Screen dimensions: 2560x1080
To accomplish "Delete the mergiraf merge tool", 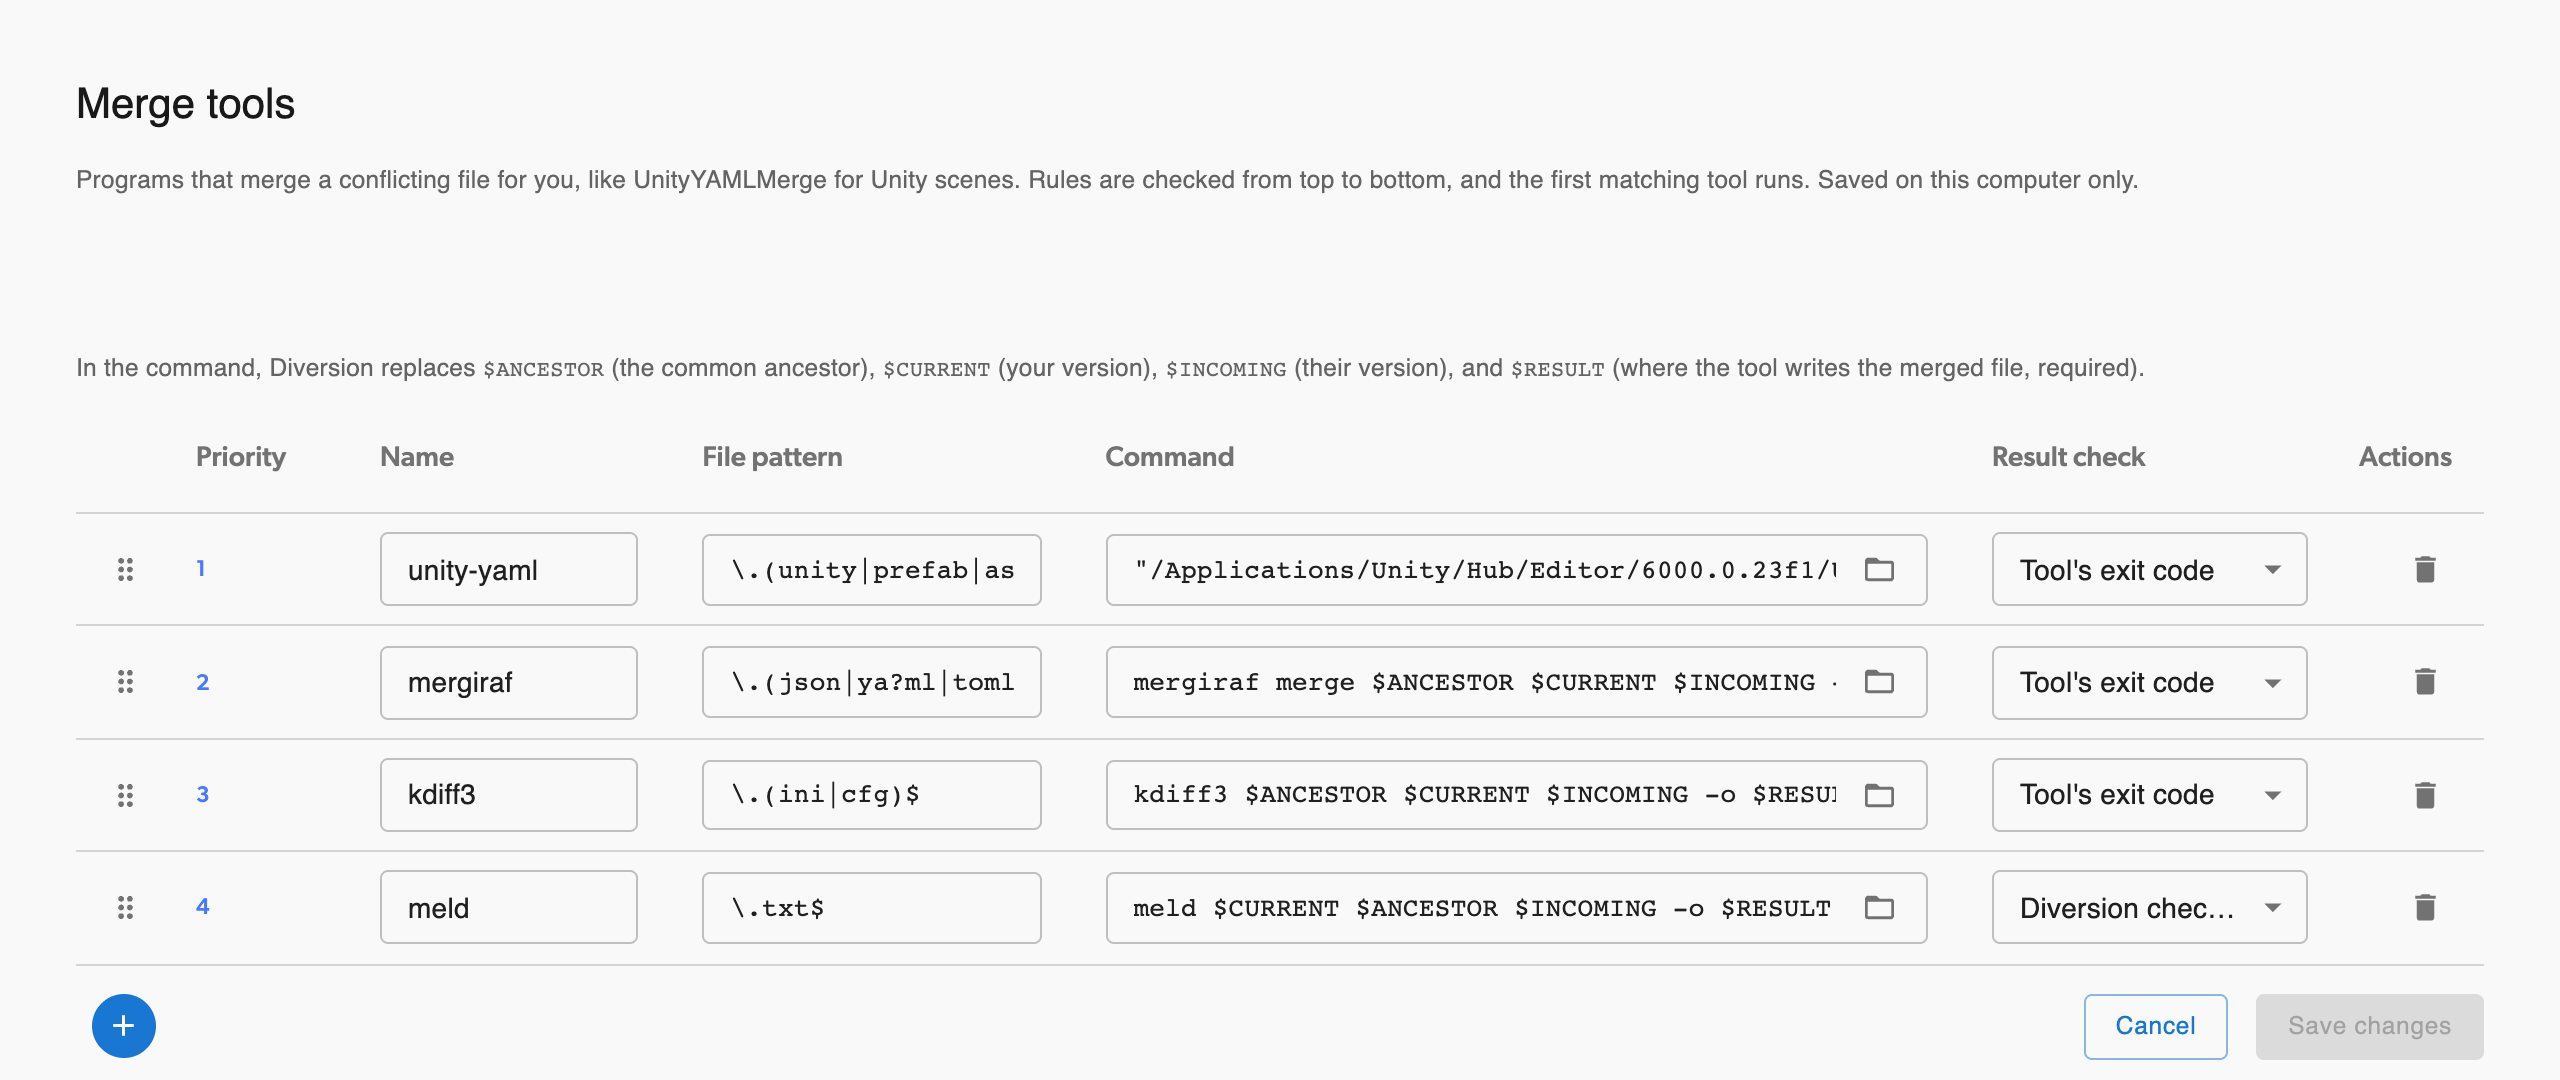I will [x=2425, y=682].
